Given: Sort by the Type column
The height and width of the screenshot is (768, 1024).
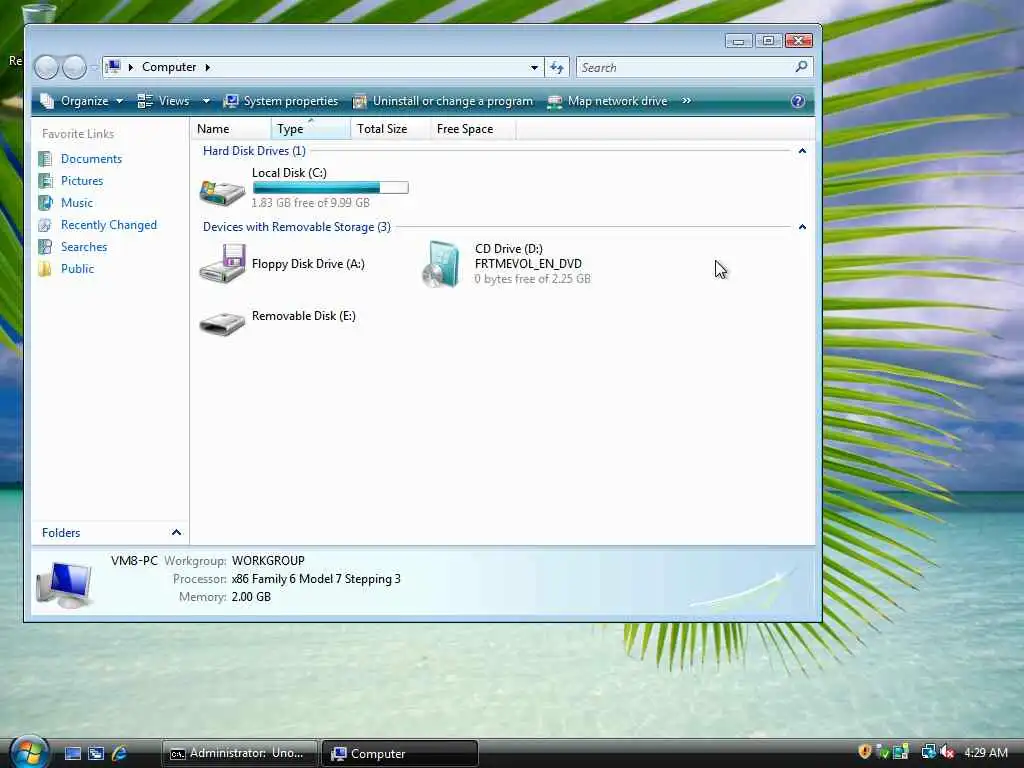Looking at the screenshot, I should (x=311, y=129).
